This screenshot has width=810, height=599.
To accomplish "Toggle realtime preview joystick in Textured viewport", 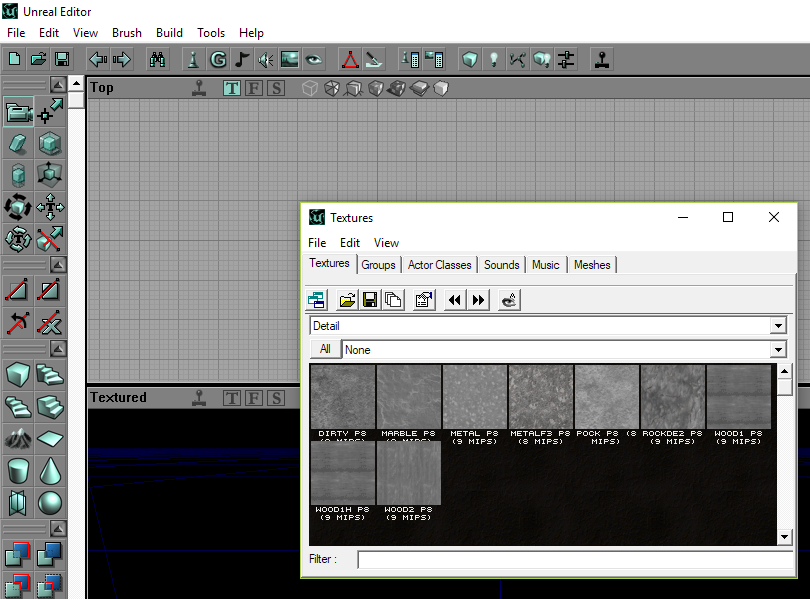I will (199, 398).
